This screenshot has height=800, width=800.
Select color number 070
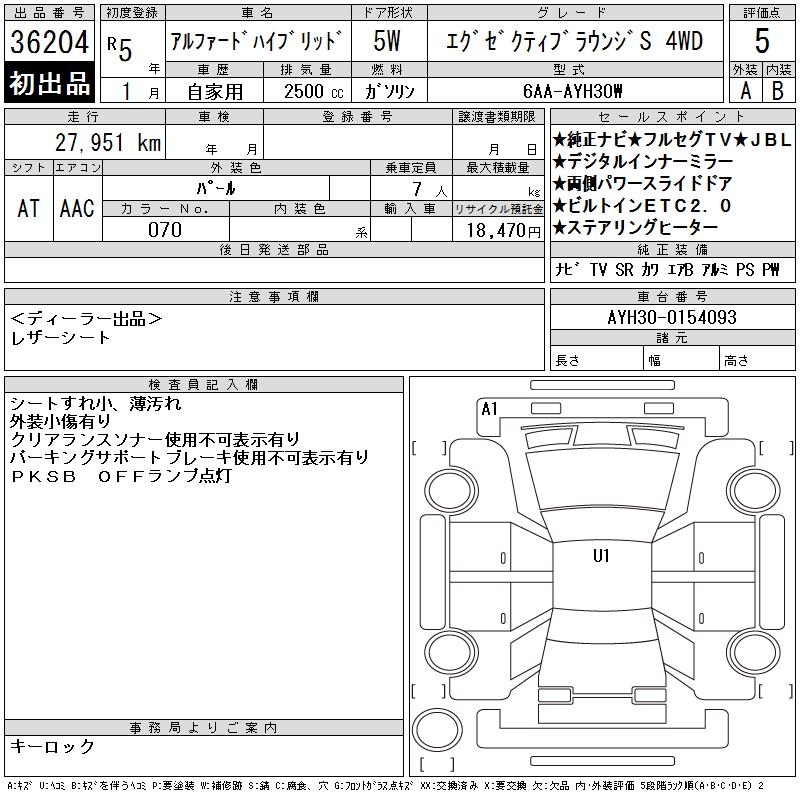point(165,230)
